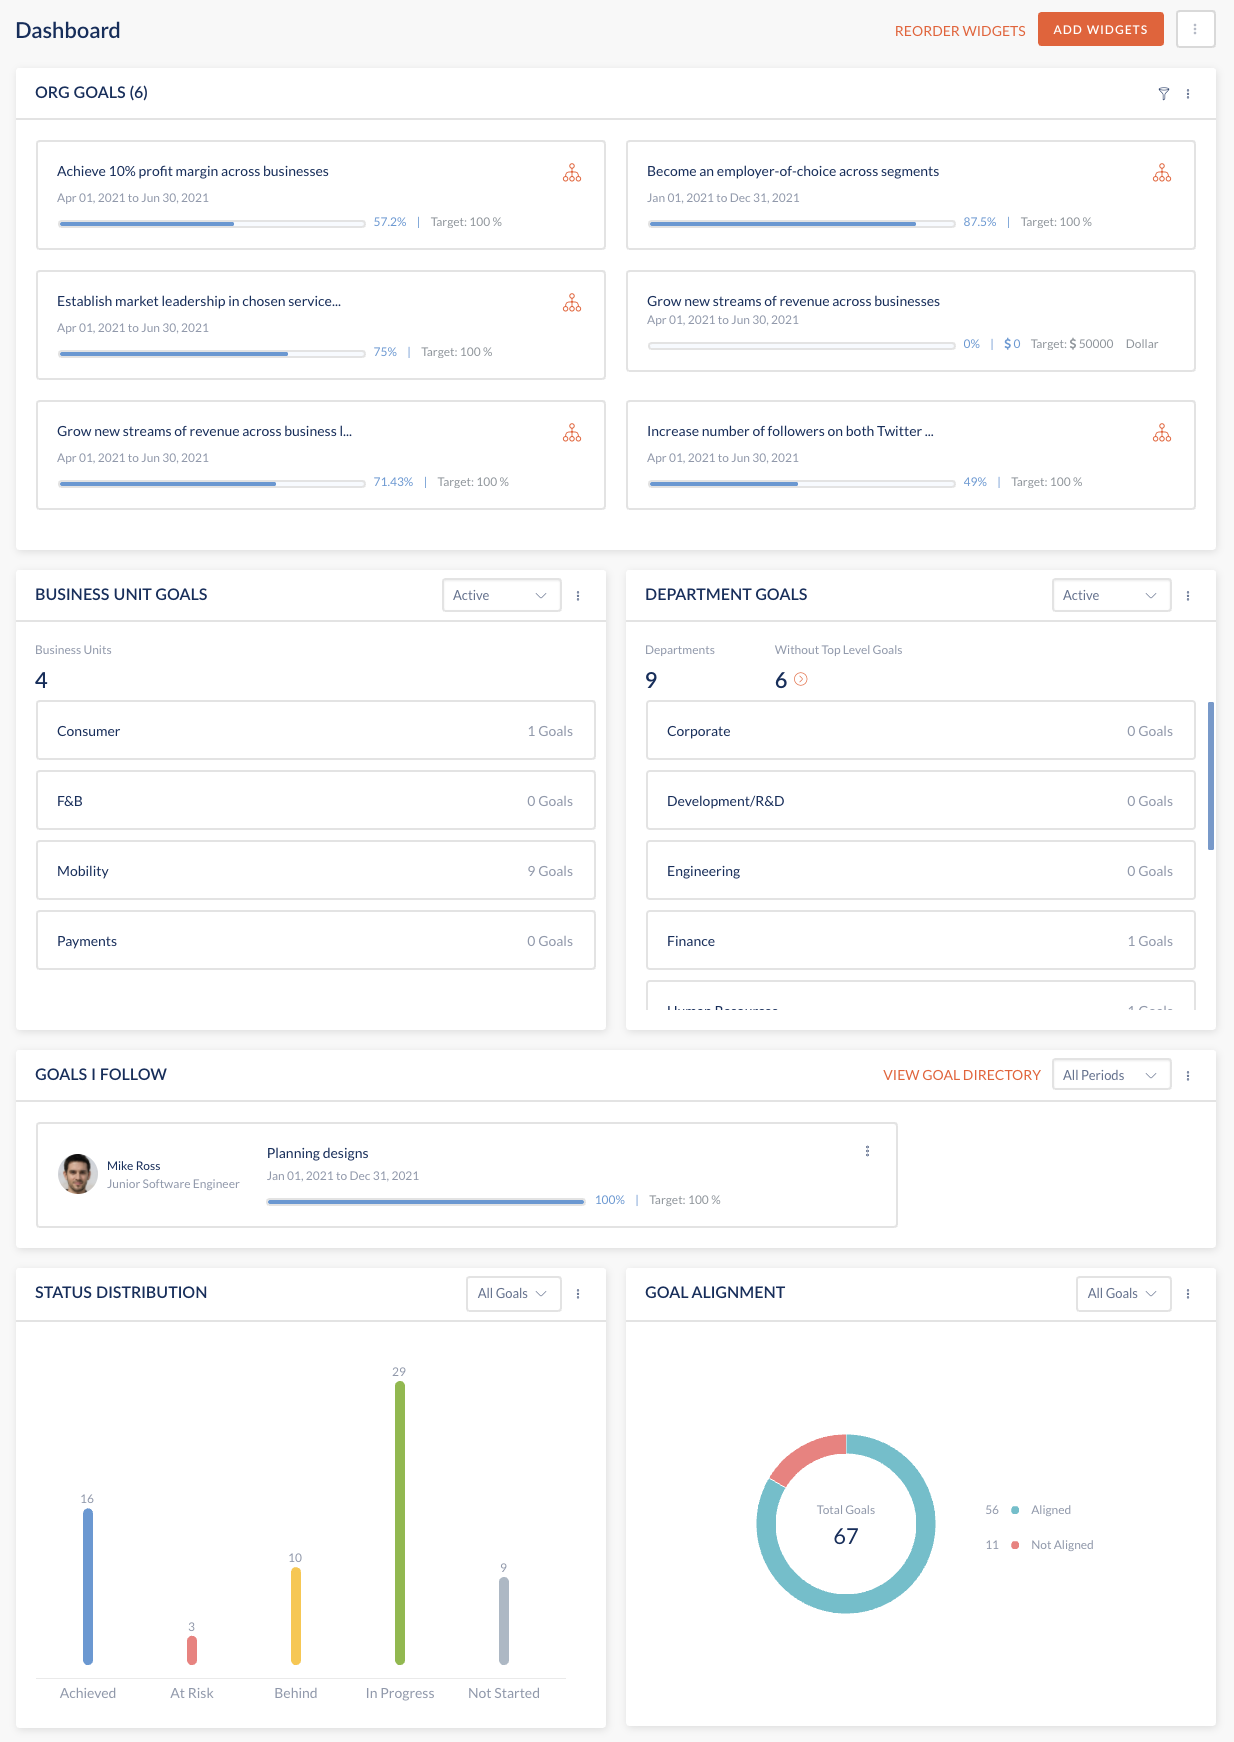This screenshot has width=1234, height=1742.
Task: Click the Reorder Widgets link
Action: click(x=960, y=31)
